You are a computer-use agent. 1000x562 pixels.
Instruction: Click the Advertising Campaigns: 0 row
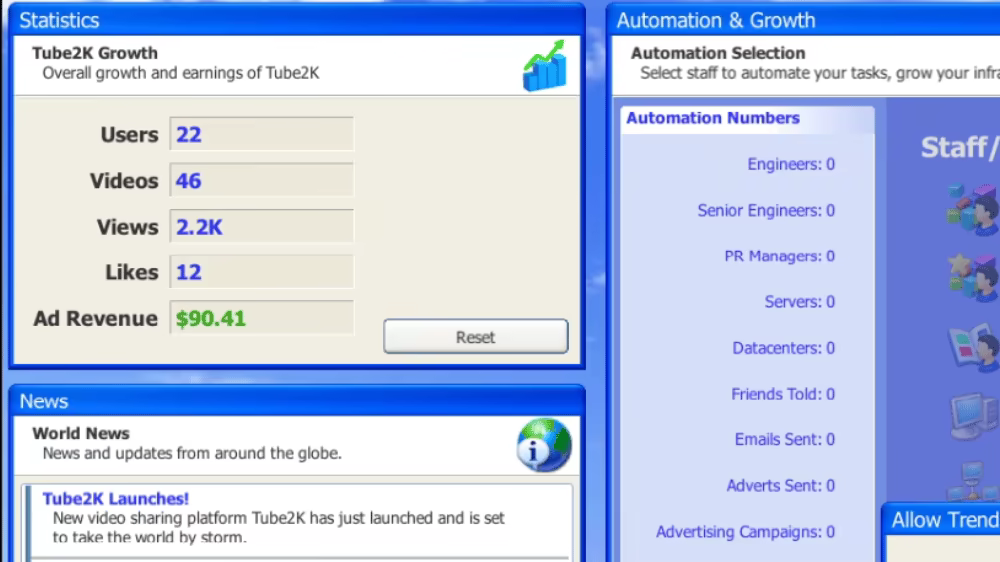[x=746, y=531]
